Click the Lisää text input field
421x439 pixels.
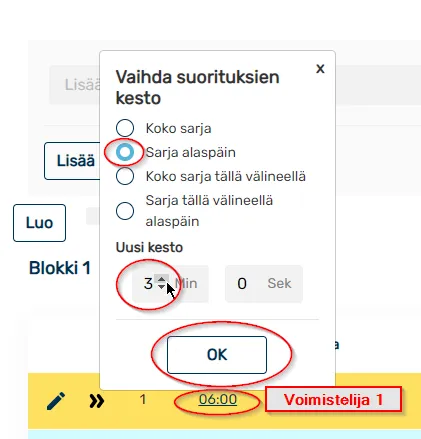[x=75, y=85]
